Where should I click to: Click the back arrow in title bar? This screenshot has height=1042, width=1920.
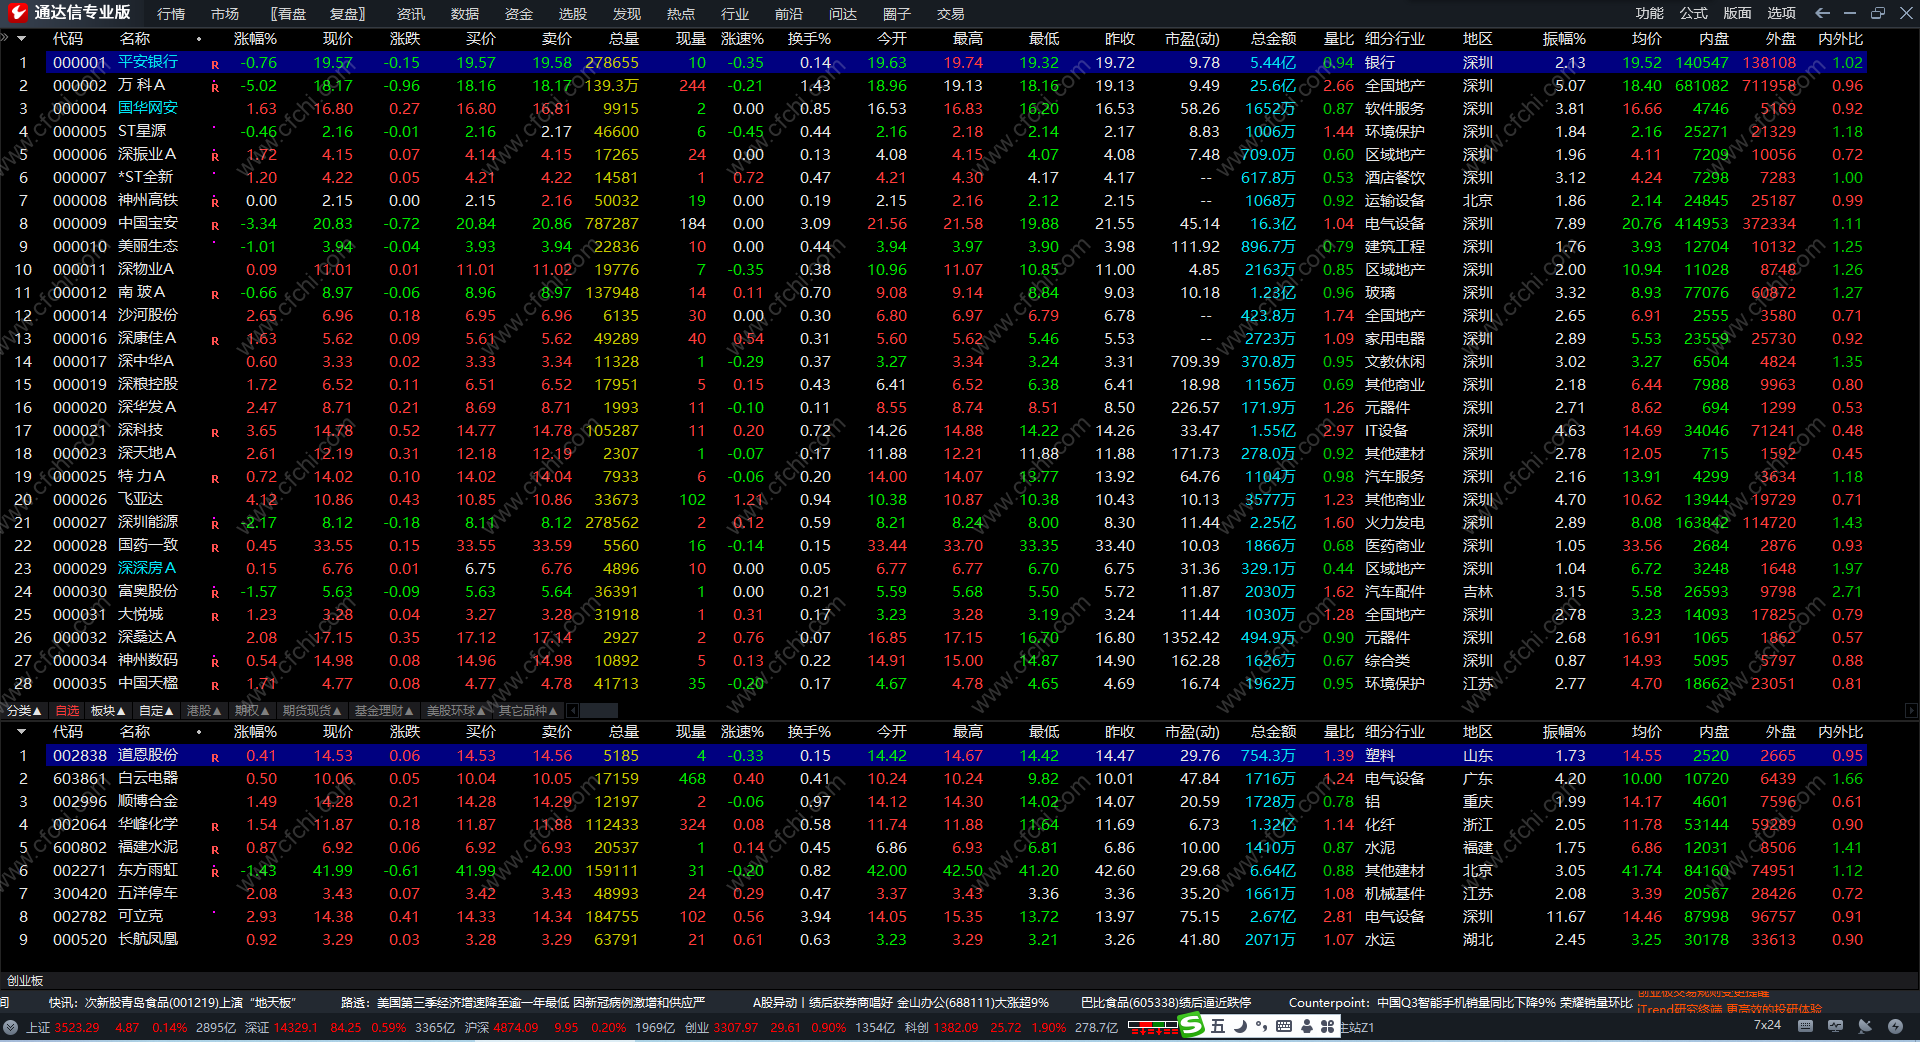(1823, 13)
